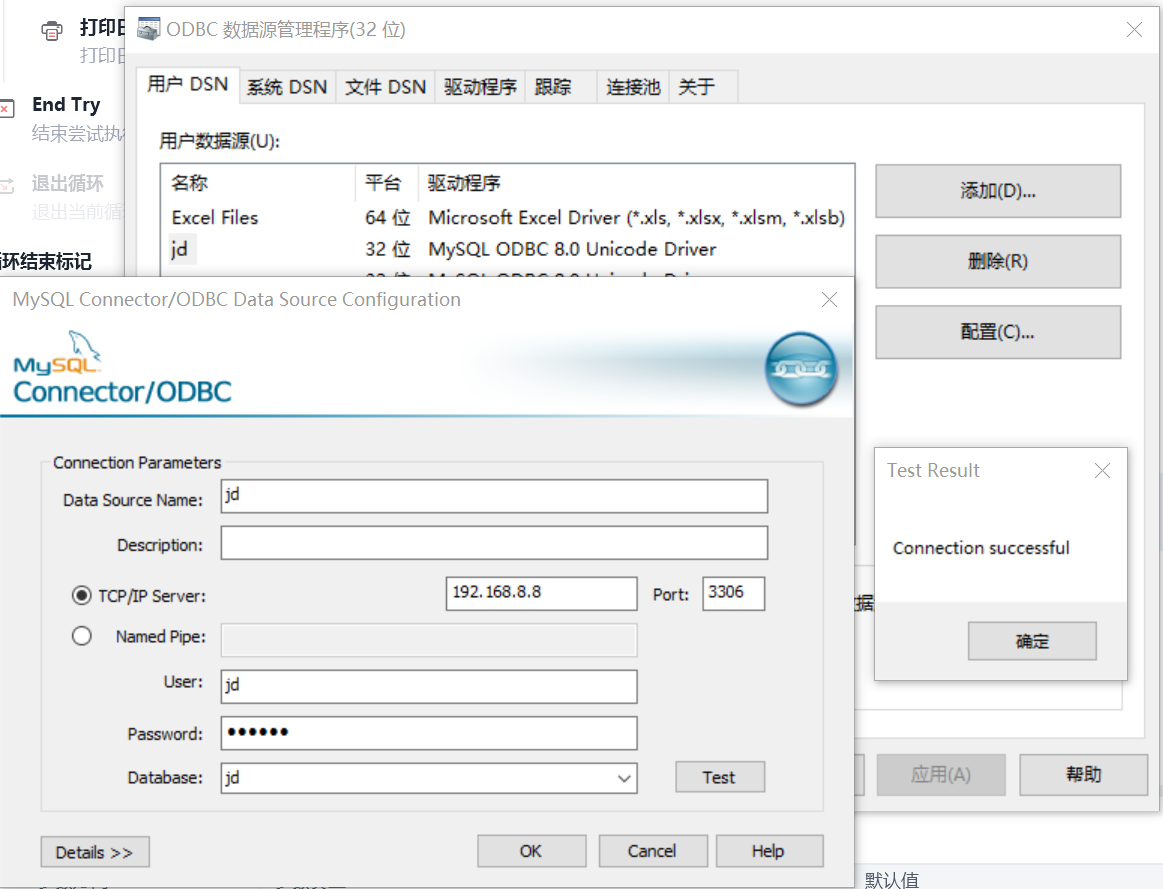The height and width of the screenshot is (889, 1163).
Task: Click the Port number field
Action: pos(734,594)
